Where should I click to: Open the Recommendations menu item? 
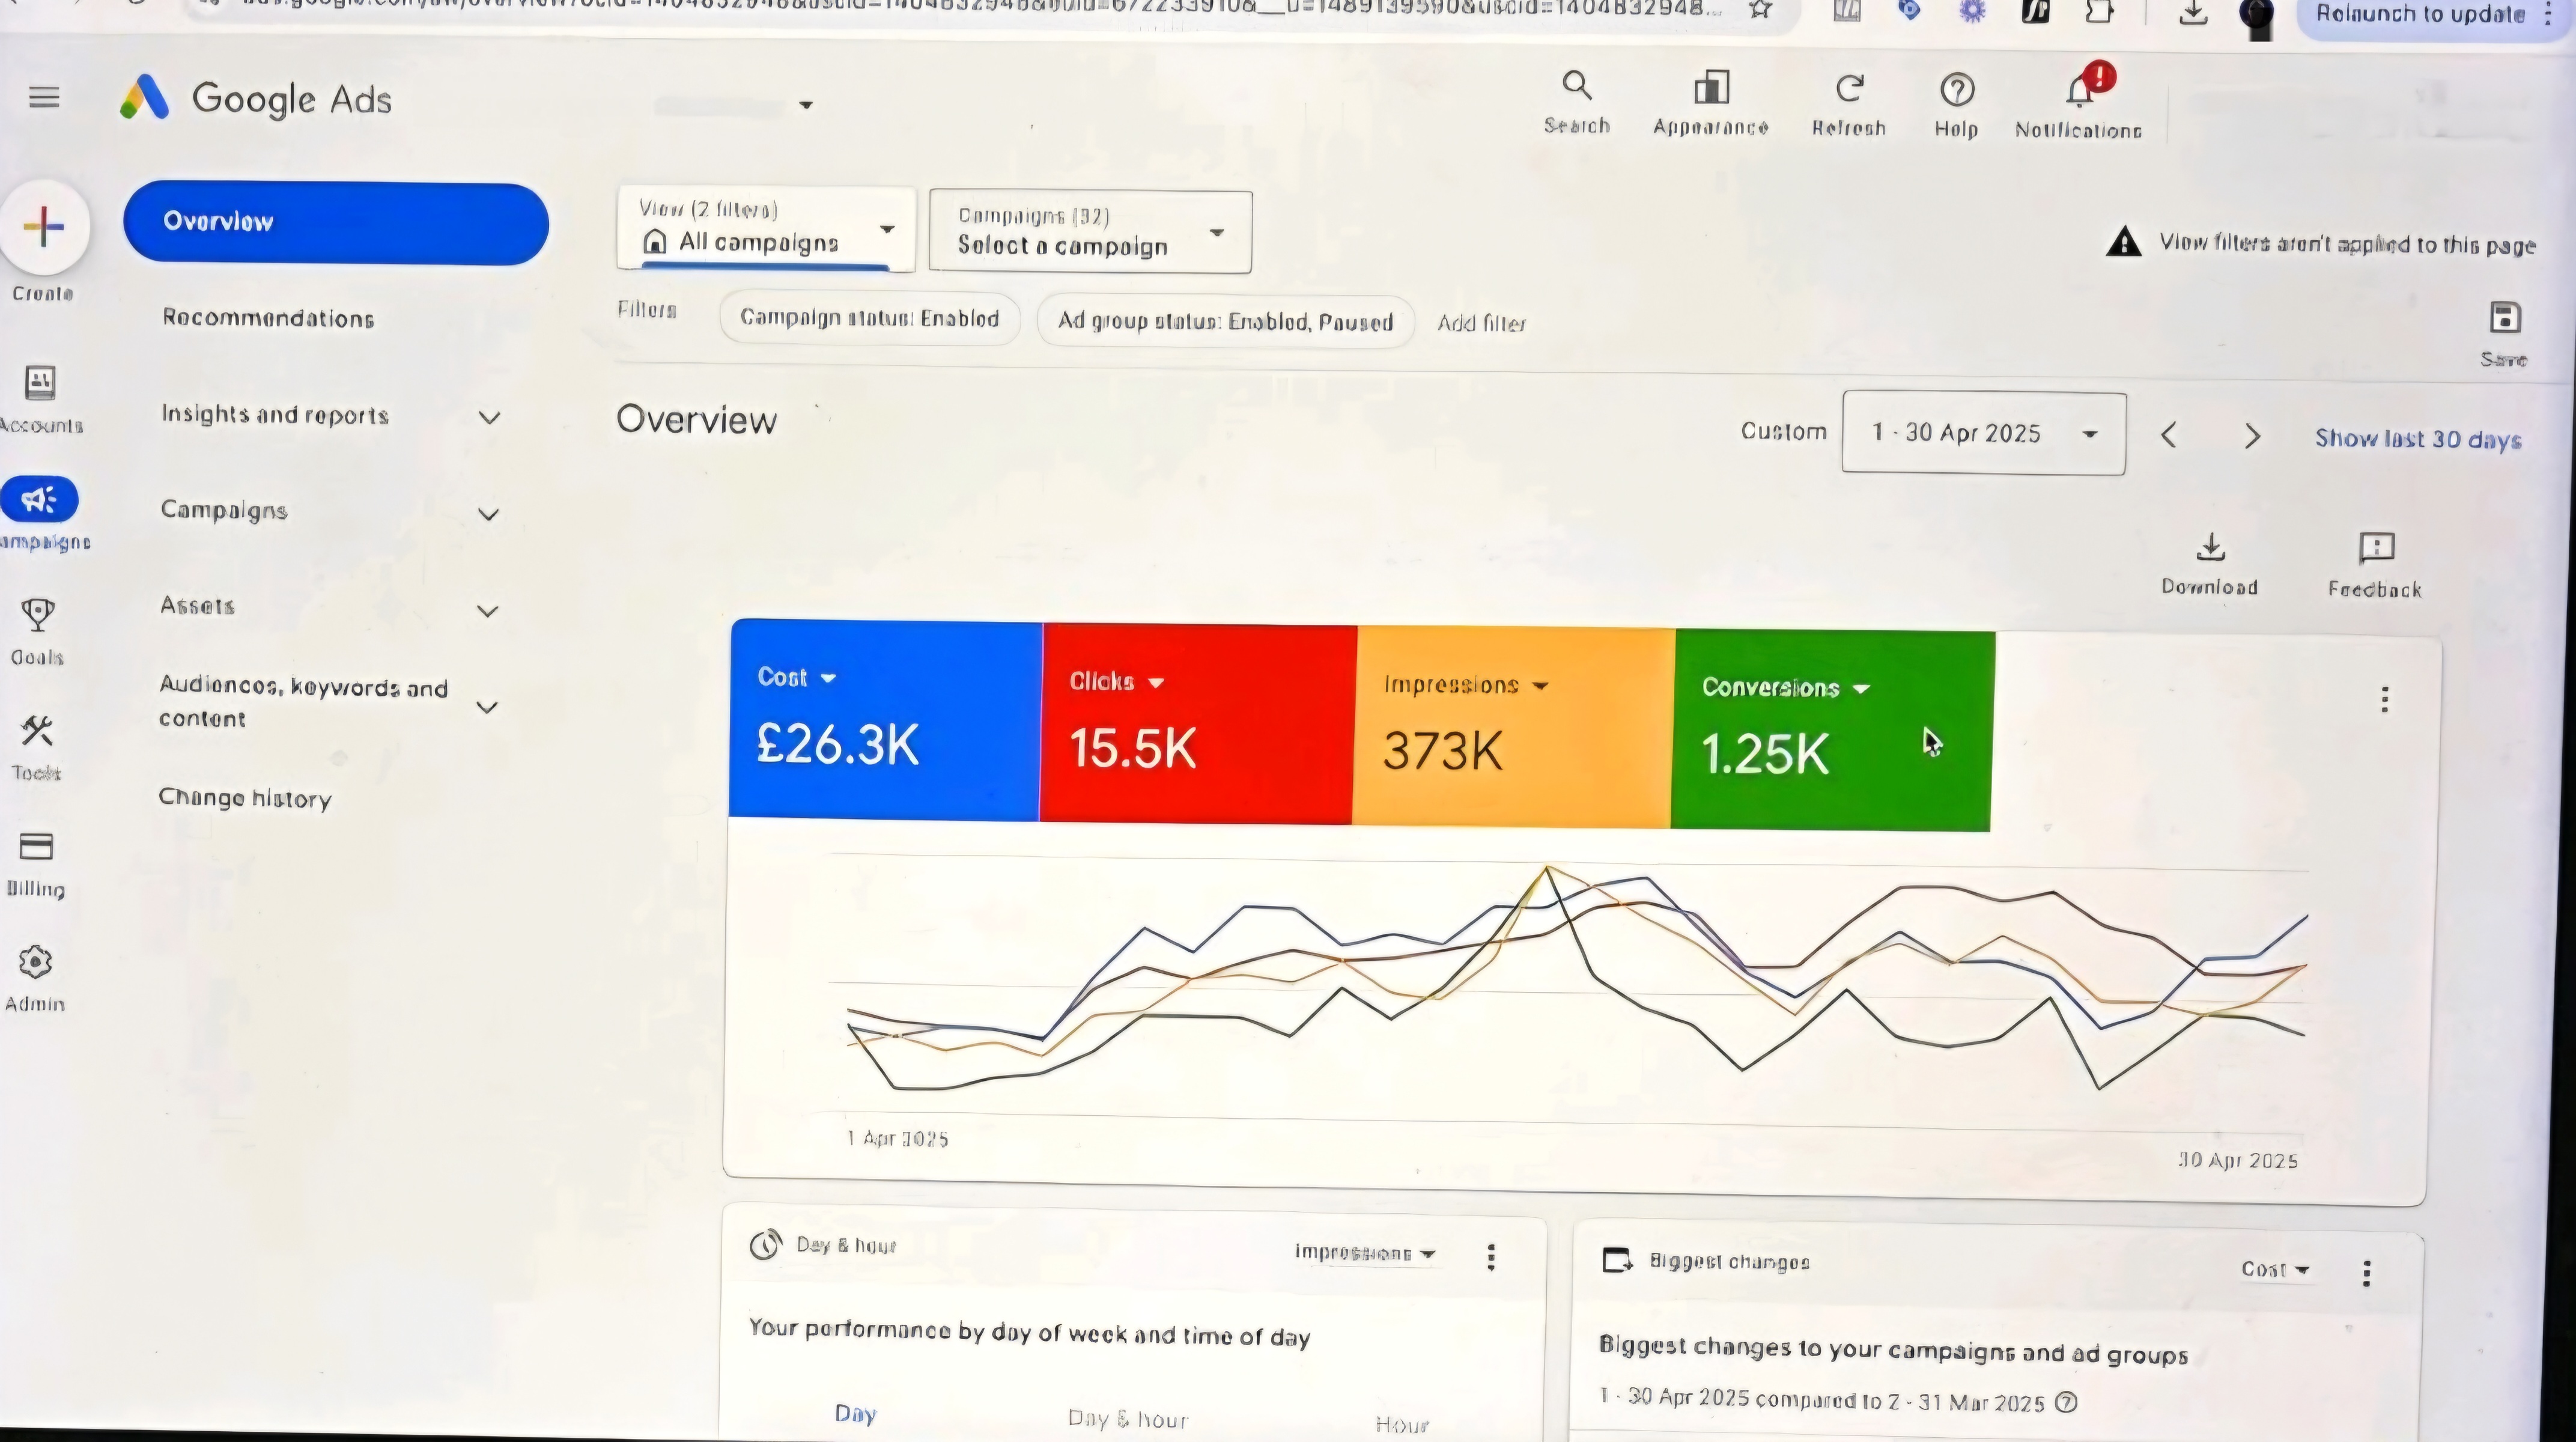click(268, 318)
